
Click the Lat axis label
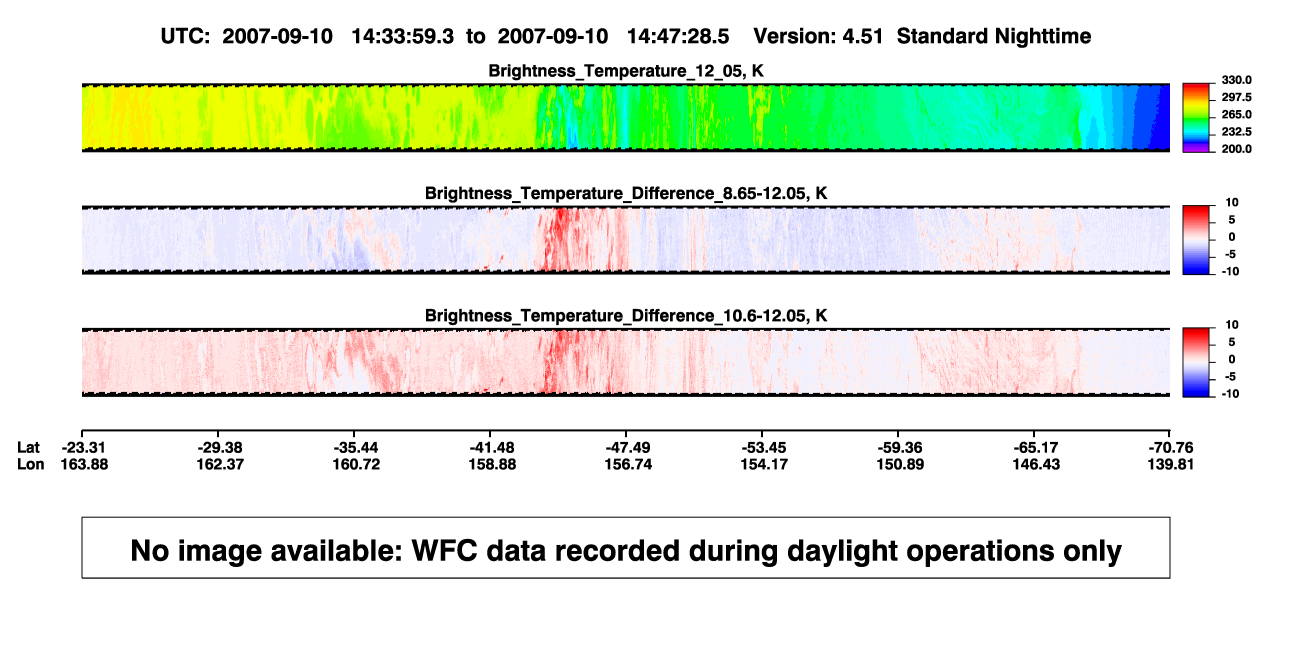29,447
